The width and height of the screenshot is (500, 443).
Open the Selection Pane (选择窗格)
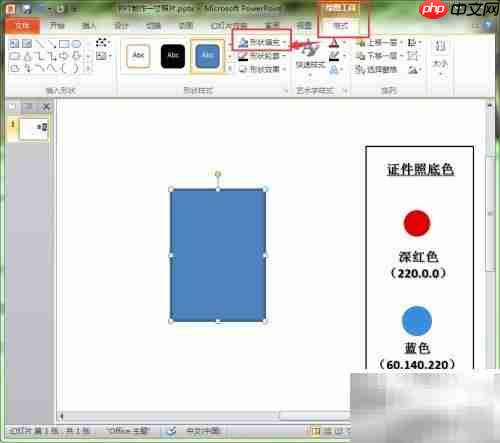(x=376, y=70)
